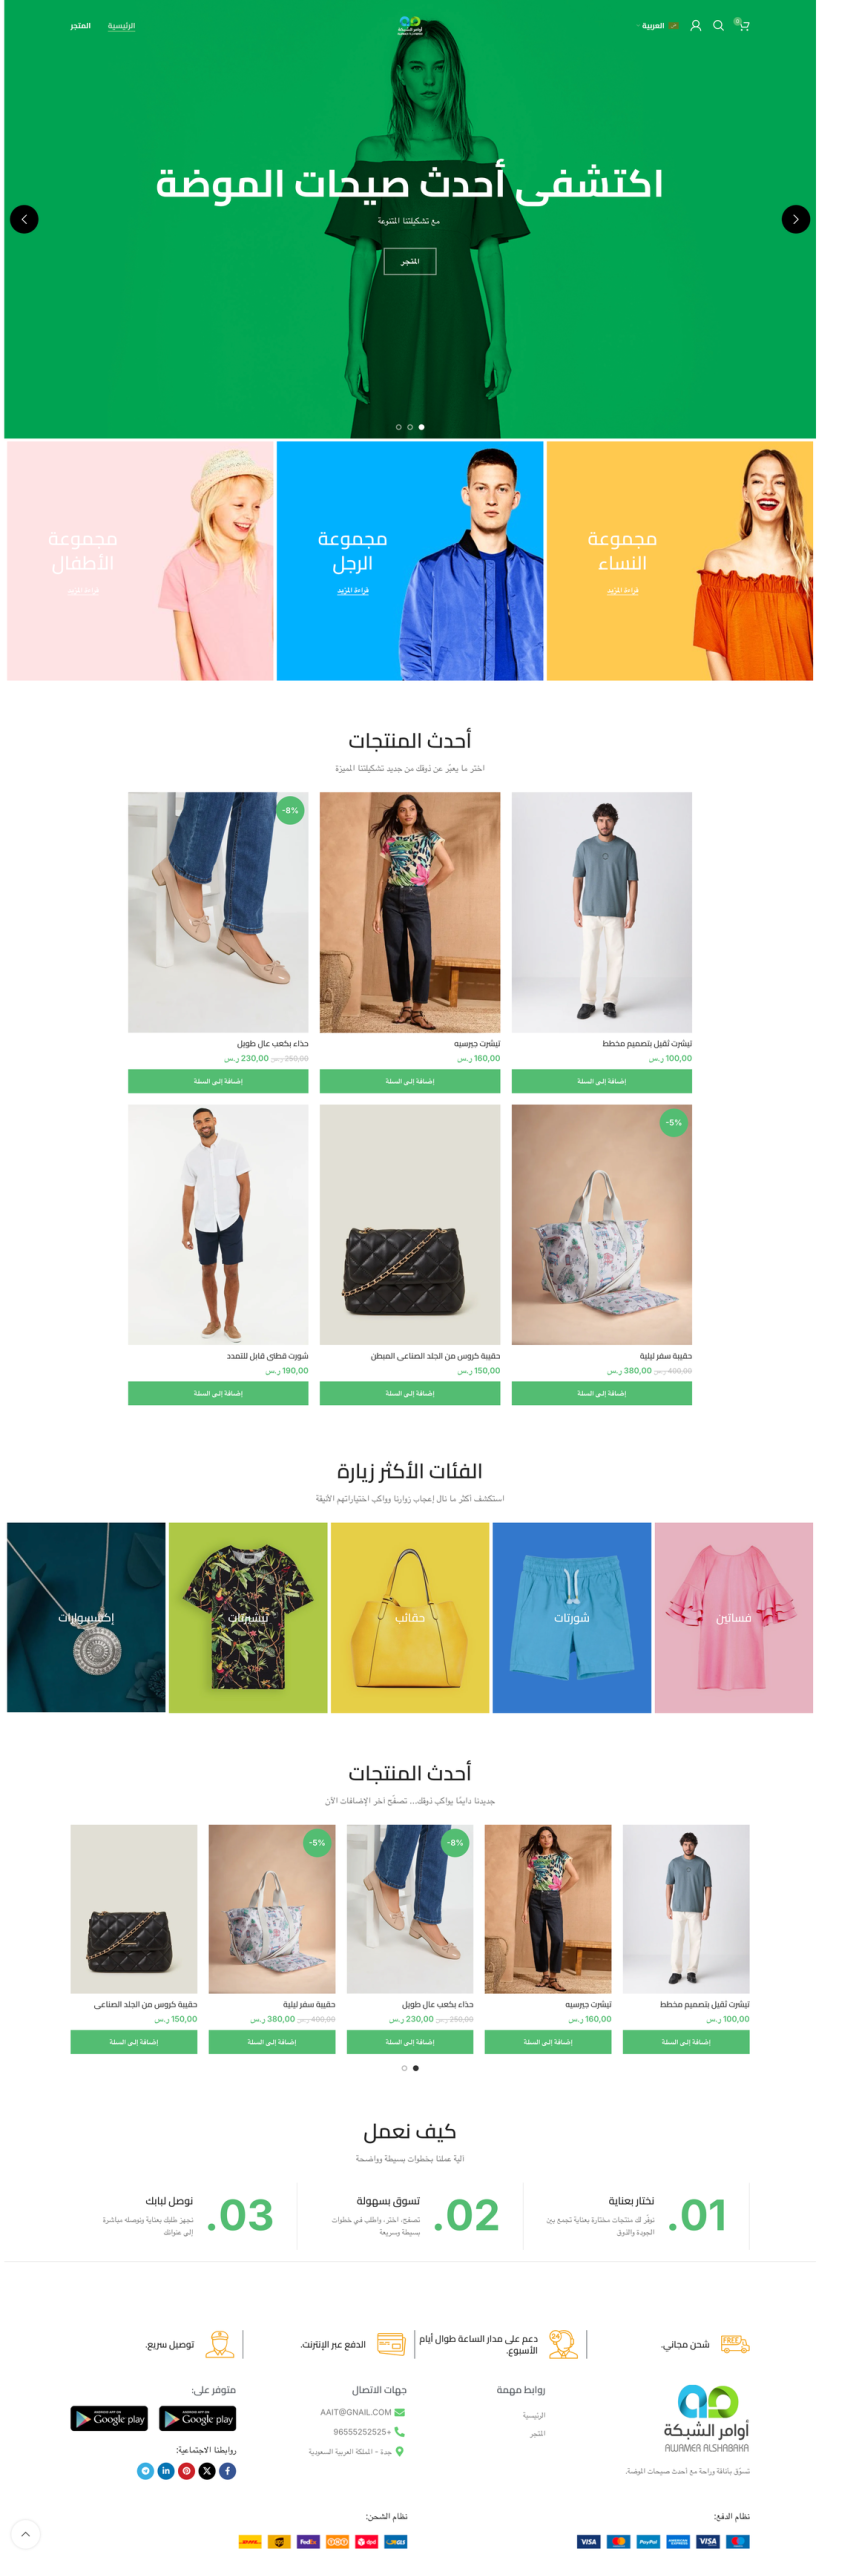Image resolution: width=859 pixels, height=2560 pixels.
Task: Select the الرئيسية menu item
Action: (x=121, y=26)
